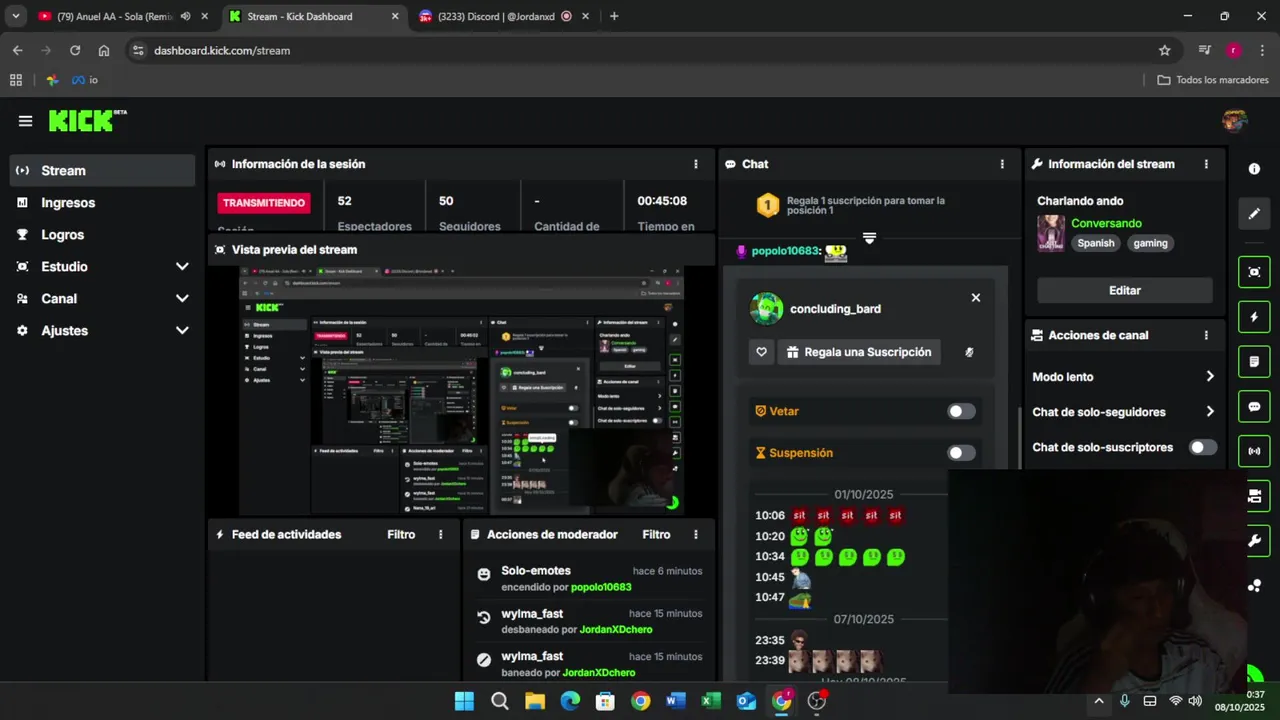Enable the Suspensión toggle
This screenshot has height=720, width=1280.
tap(961, 453)
